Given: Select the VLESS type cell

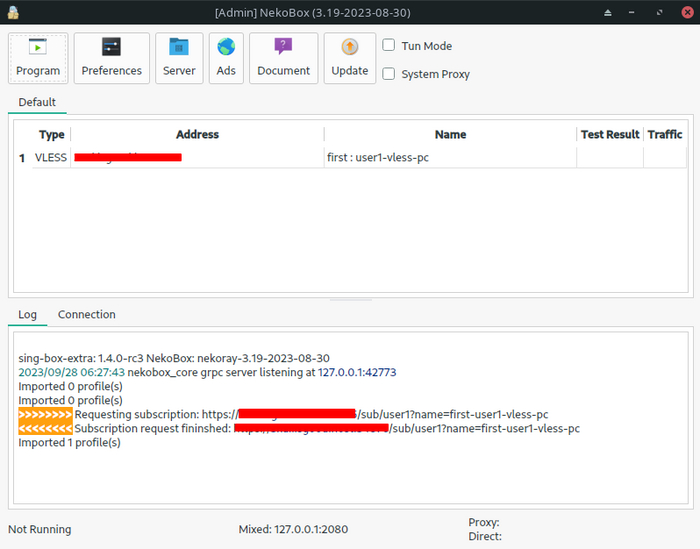Looking at the screenshot, I should pos(51,158).
